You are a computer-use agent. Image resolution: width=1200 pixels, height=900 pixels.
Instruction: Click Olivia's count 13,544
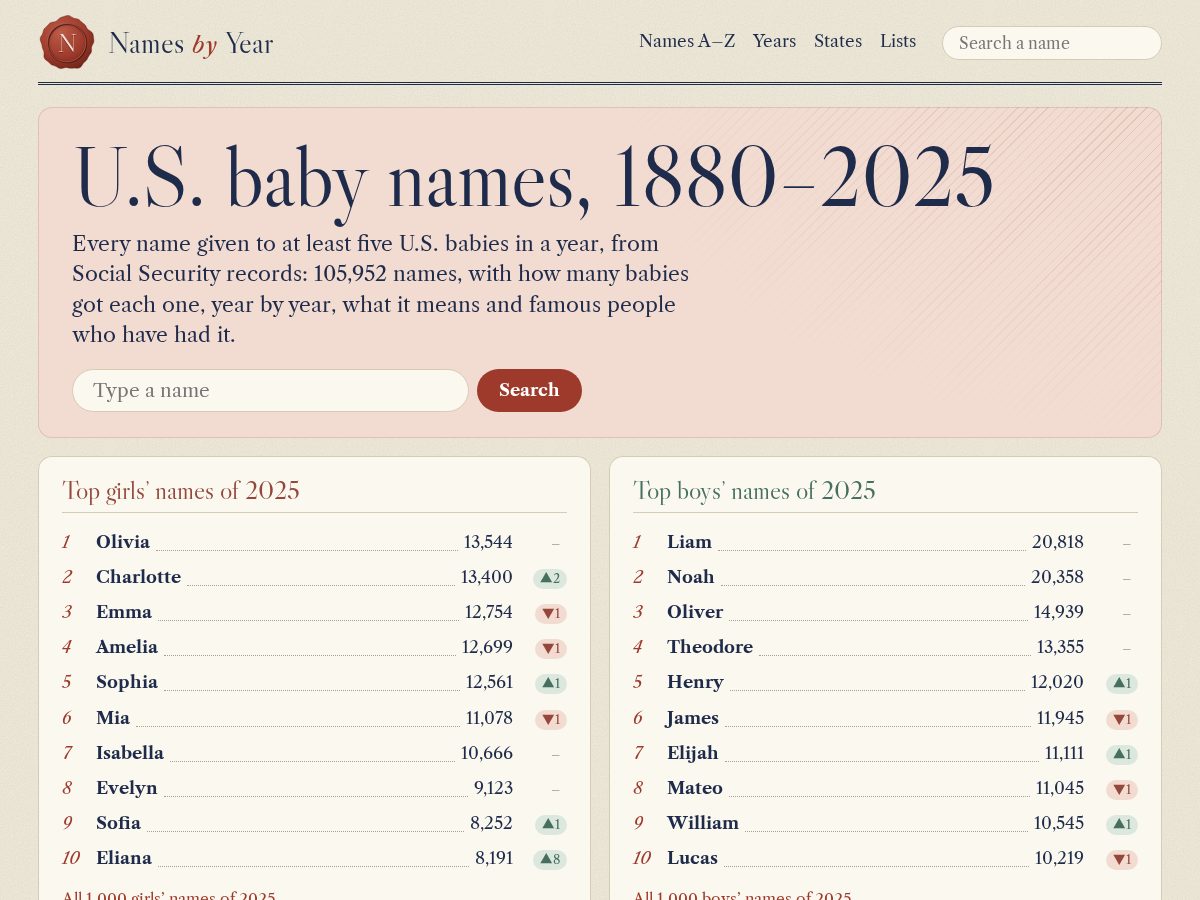[488, 542]
